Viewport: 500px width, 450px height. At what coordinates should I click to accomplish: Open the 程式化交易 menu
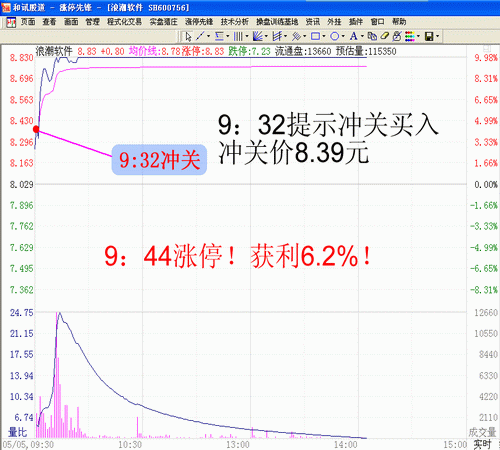tap(125, 22)
